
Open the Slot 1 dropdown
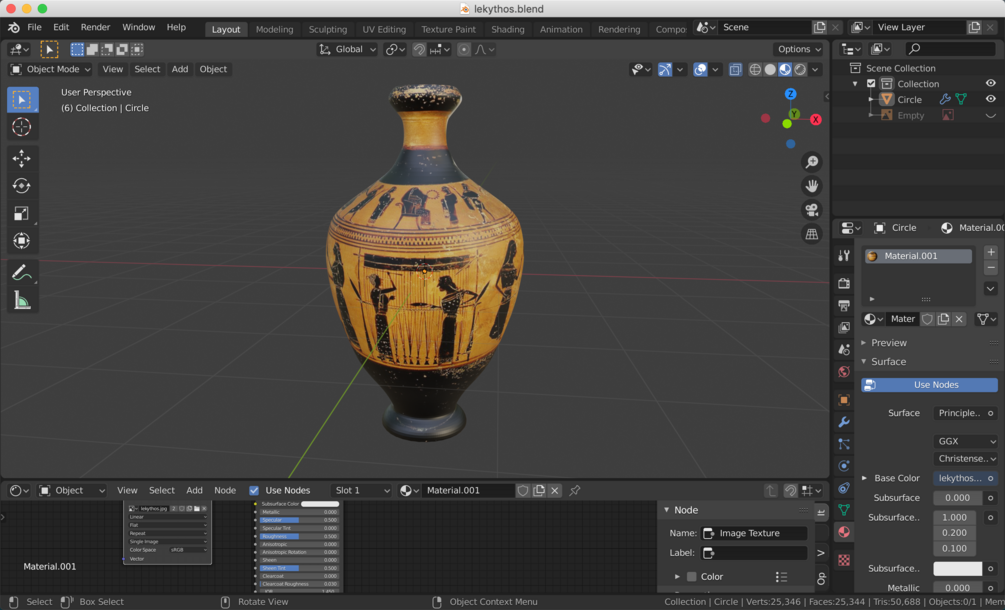361,491
